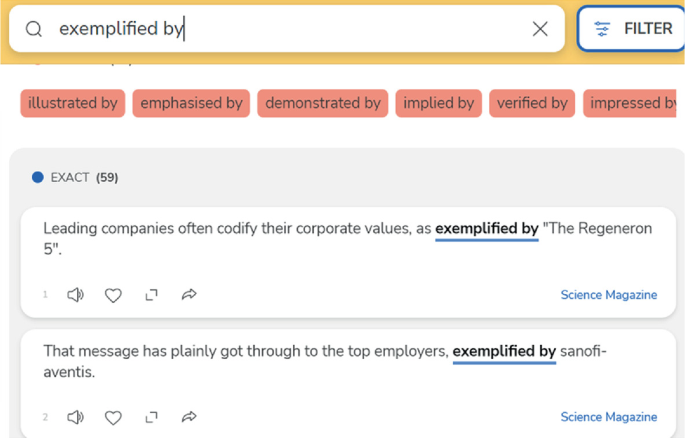Viewport: 685px width, 438px height.
Task: Select the "emphasised by" suggestion chip
Action: point(191,103)
